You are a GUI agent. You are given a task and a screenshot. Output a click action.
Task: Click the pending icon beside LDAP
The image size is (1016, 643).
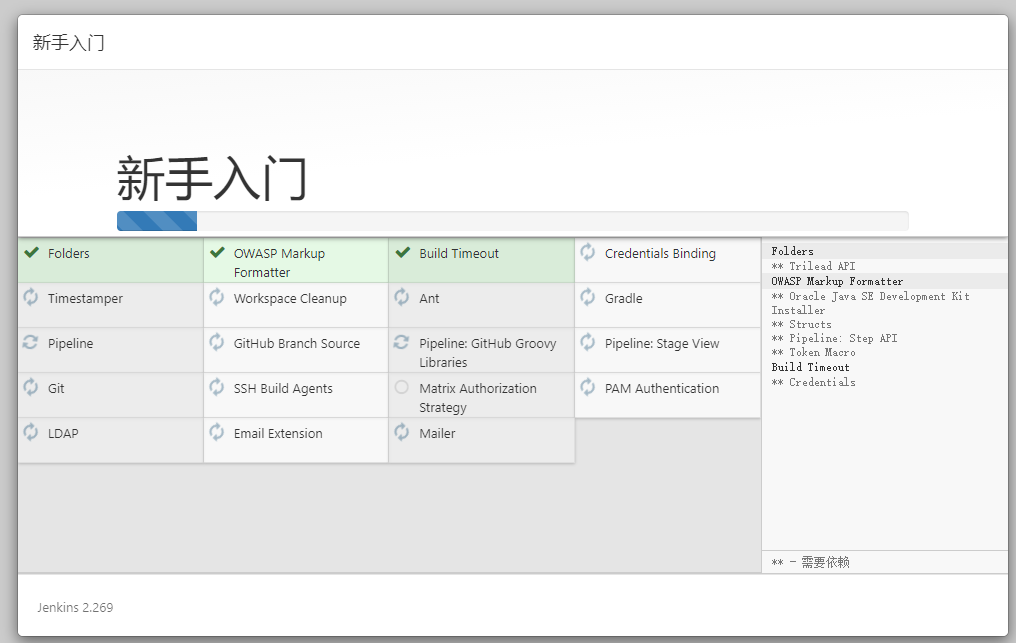point(30,432)
